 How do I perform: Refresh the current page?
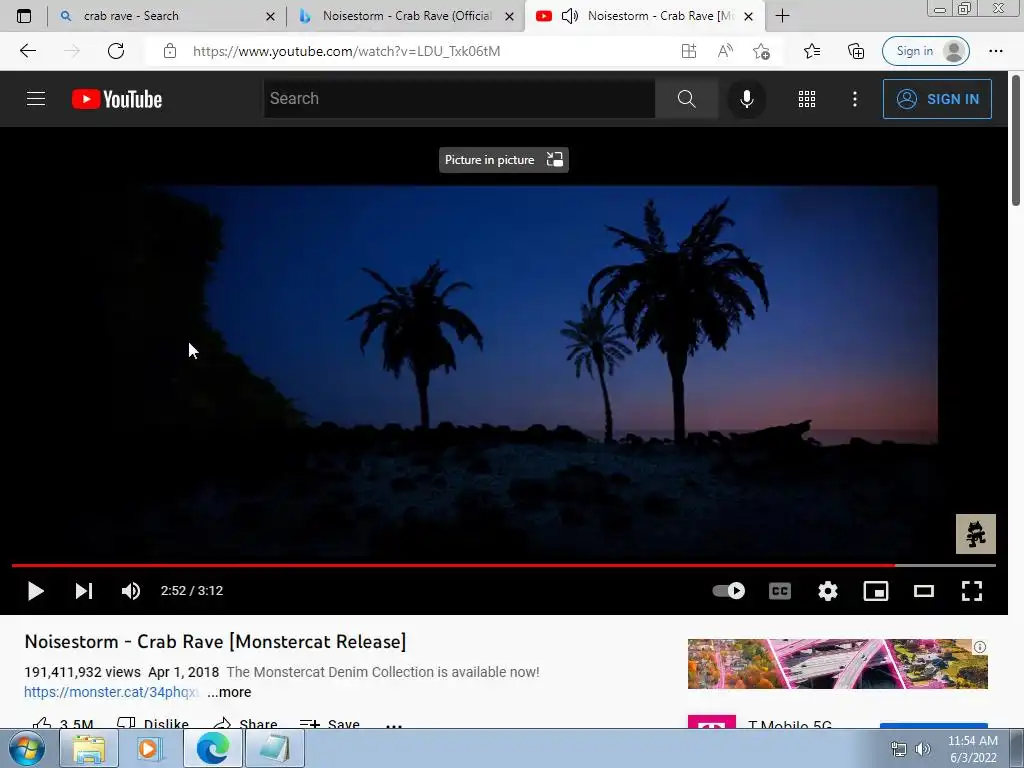coord(116,51)
